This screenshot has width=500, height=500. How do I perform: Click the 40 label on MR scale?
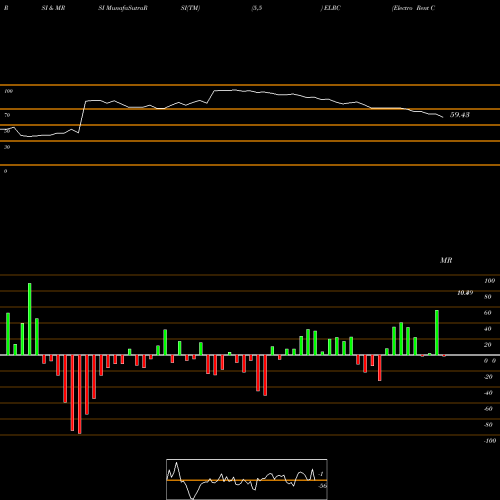[x=488, y=329]
